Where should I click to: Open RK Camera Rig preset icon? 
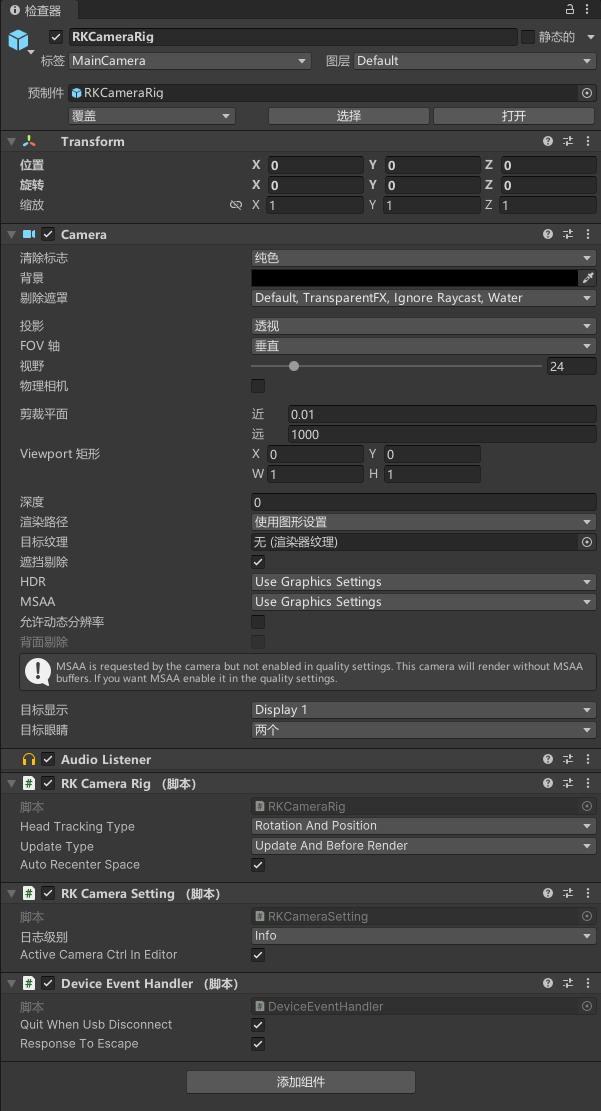568,783
